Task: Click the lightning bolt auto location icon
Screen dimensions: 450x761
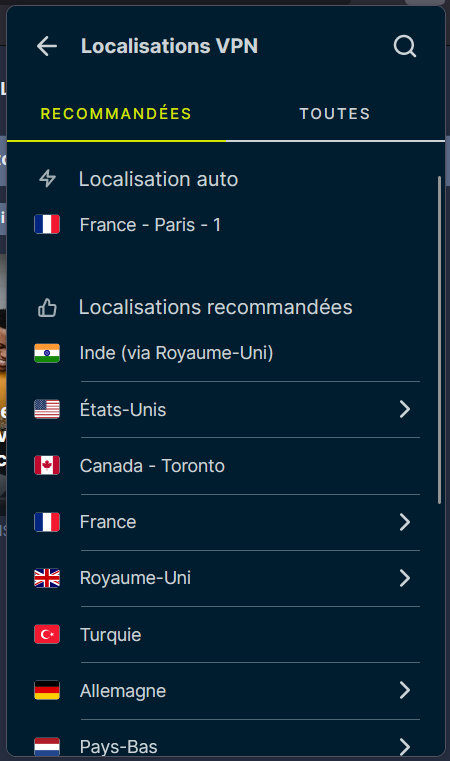Action: tap(48, 179)
